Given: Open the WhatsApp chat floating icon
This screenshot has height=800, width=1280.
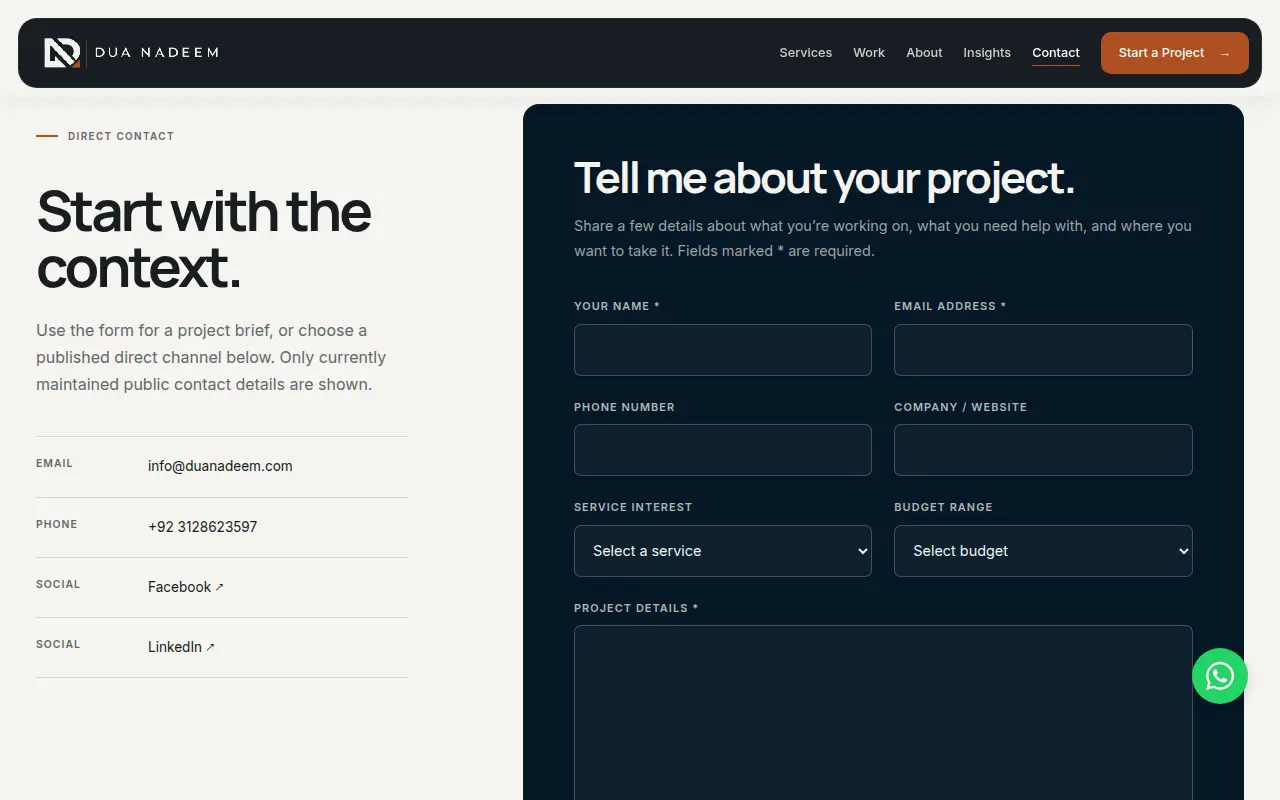Looking at the screenshot, I should coord(1220,676).
